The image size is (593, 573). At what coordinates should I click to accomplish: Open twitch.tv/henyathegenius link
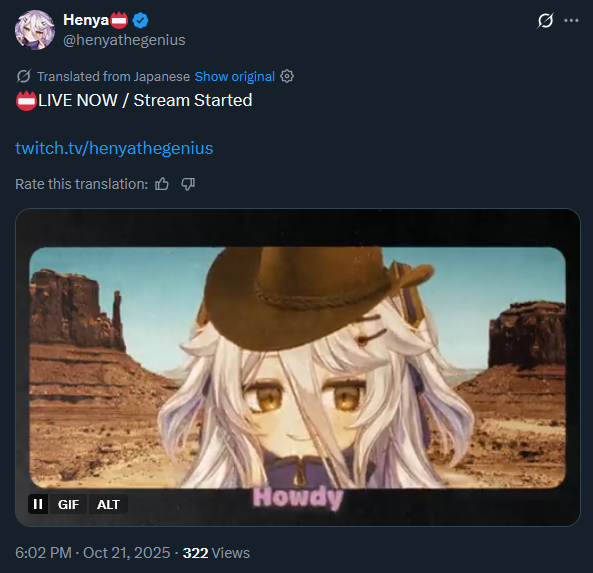pyautogui.click(x=114, y=148)
